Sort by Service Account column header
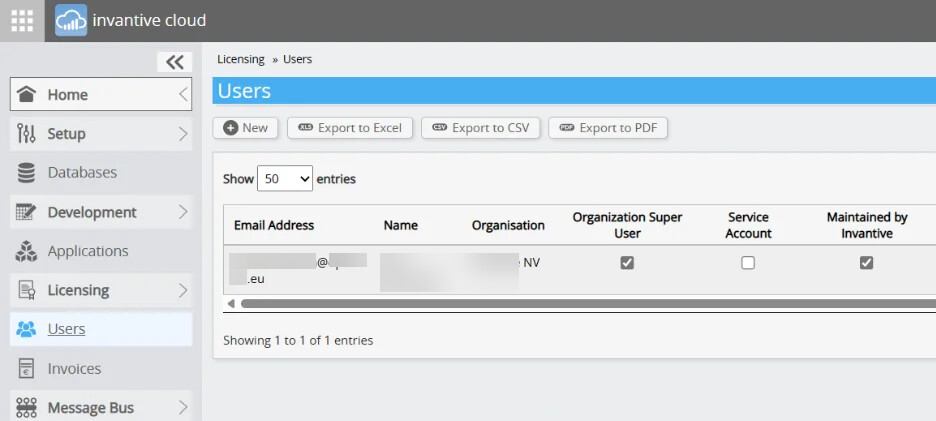Viewport: 936px width, 421px height. (748, 225)
